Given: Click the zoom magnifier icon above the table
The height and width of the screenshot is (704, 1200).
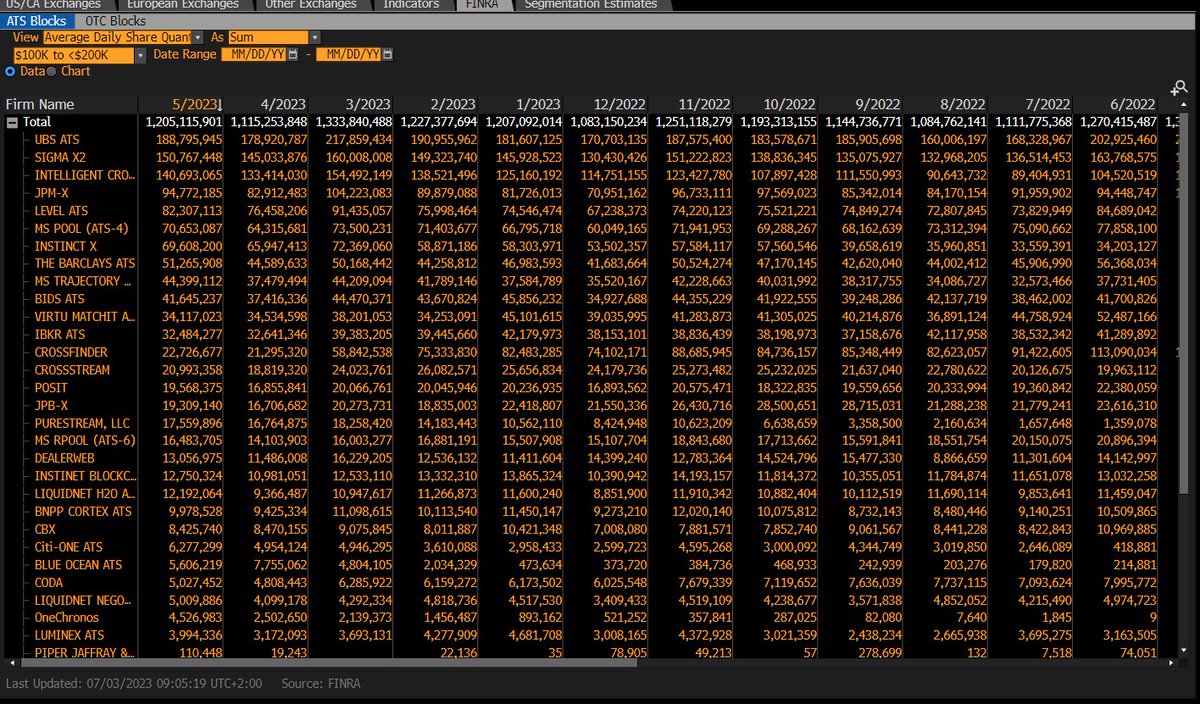Looking at the screenshot, I should click(x=1181, y=90).
